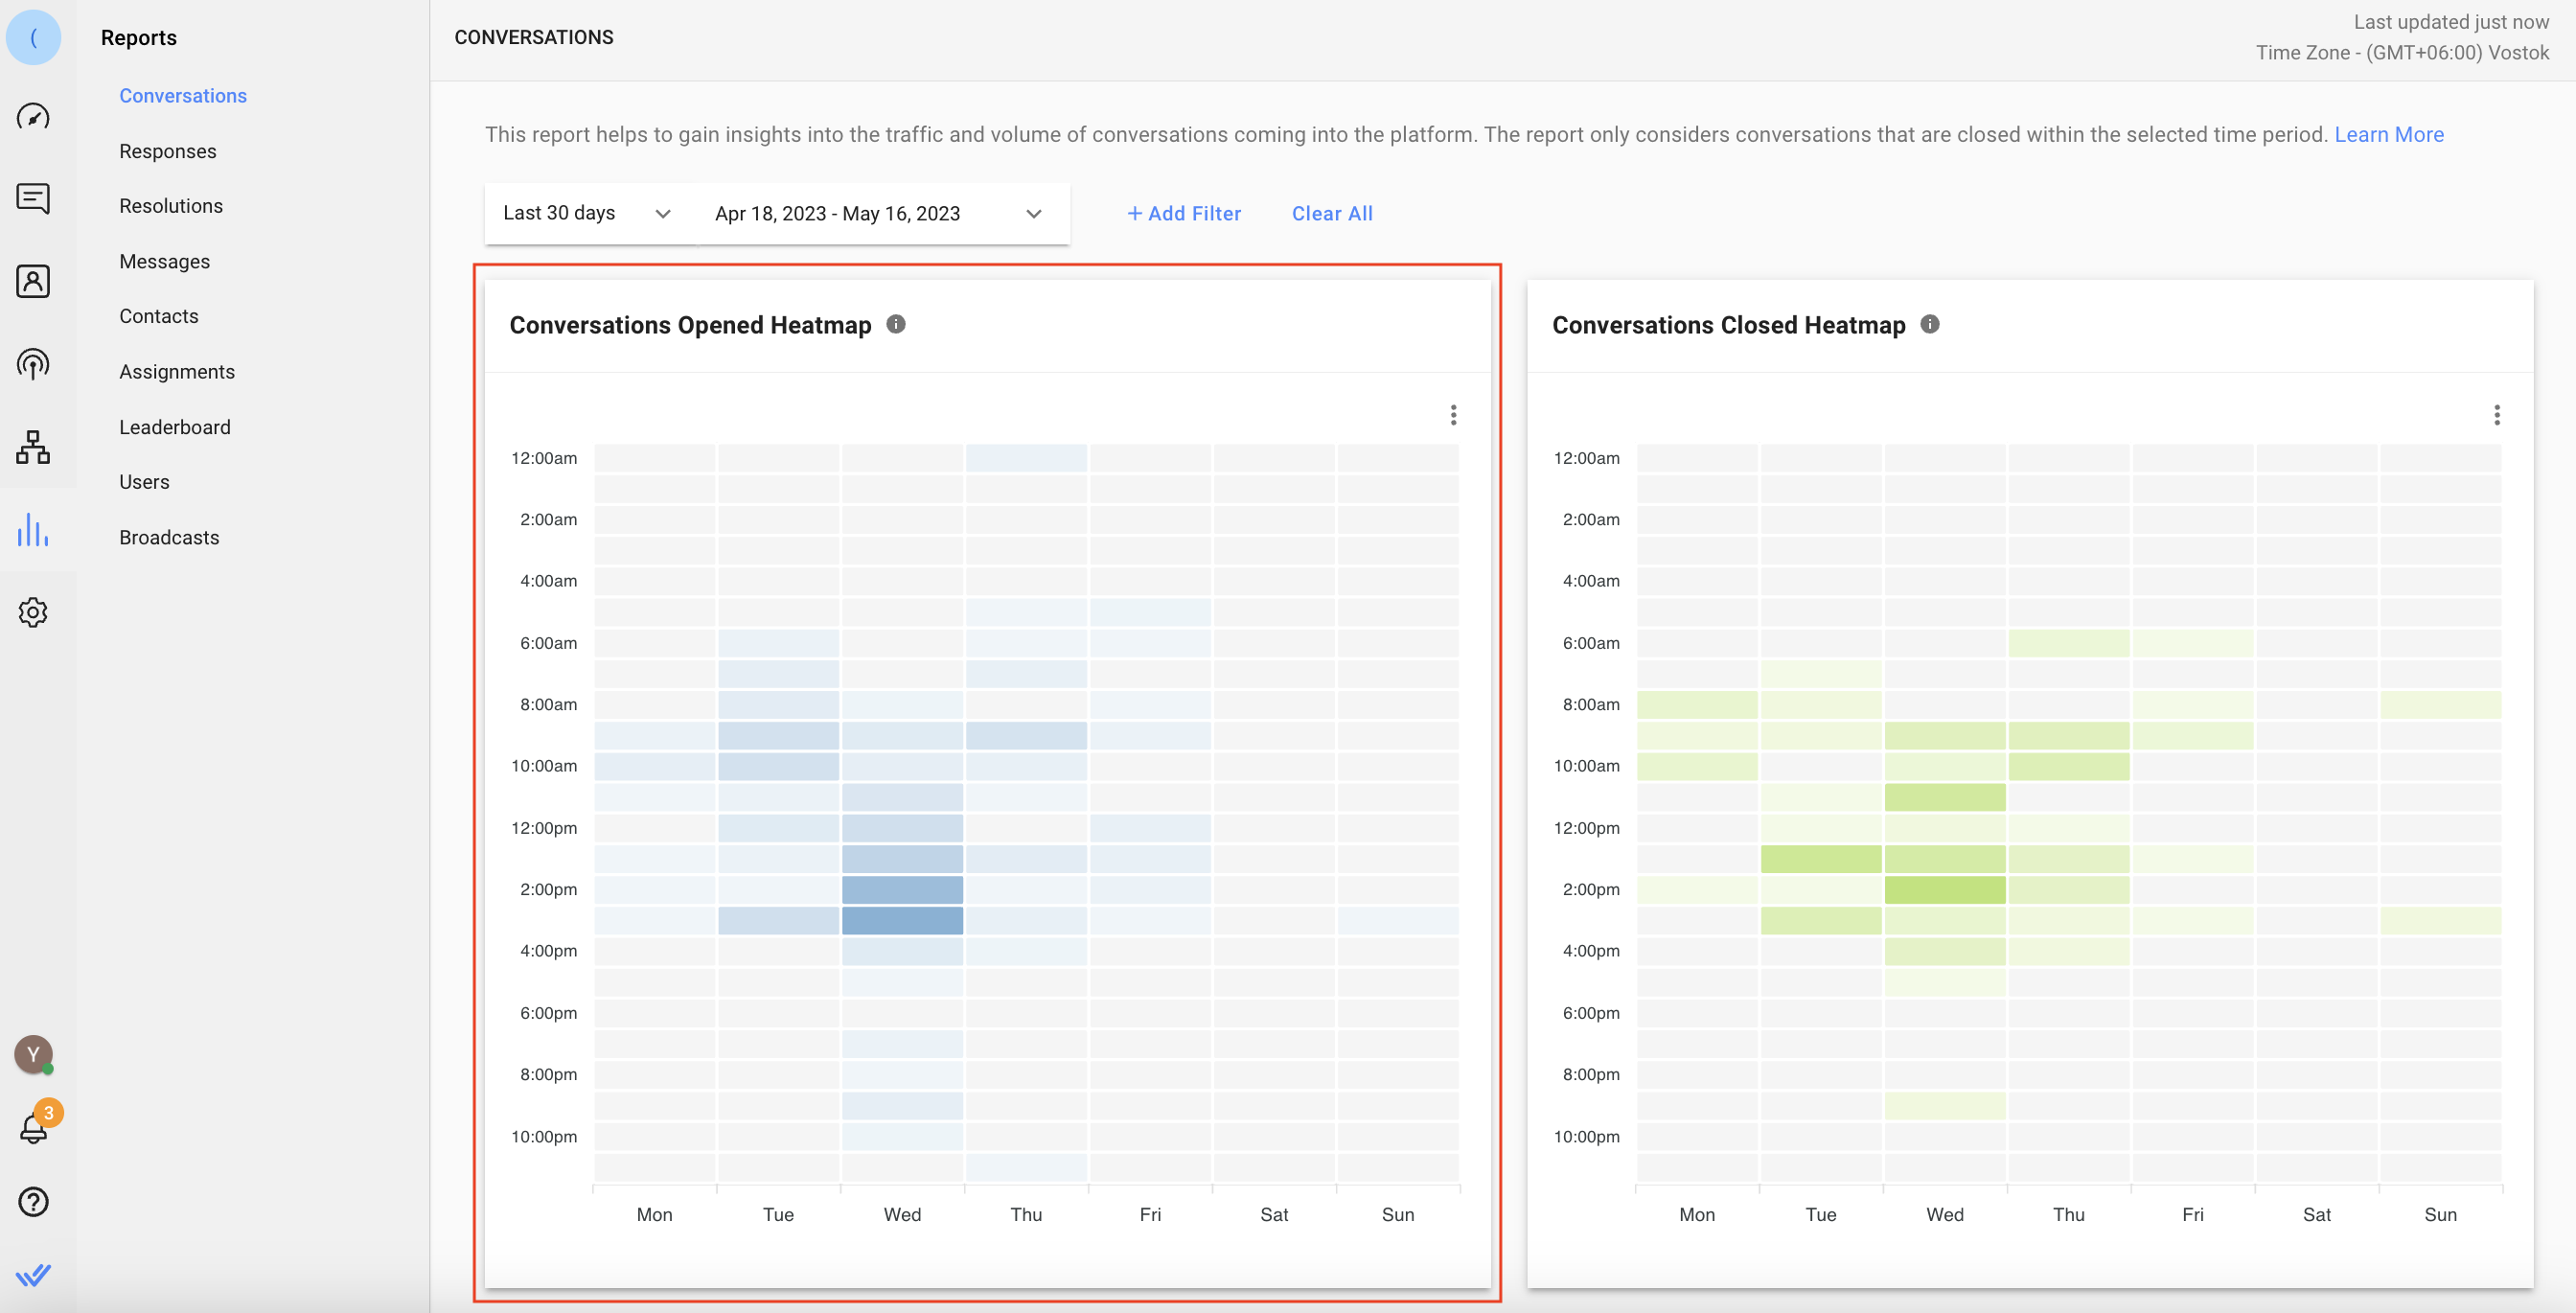
Task: Toggle the Conversations Closed Heatmap options
Action: point(2495,415)
